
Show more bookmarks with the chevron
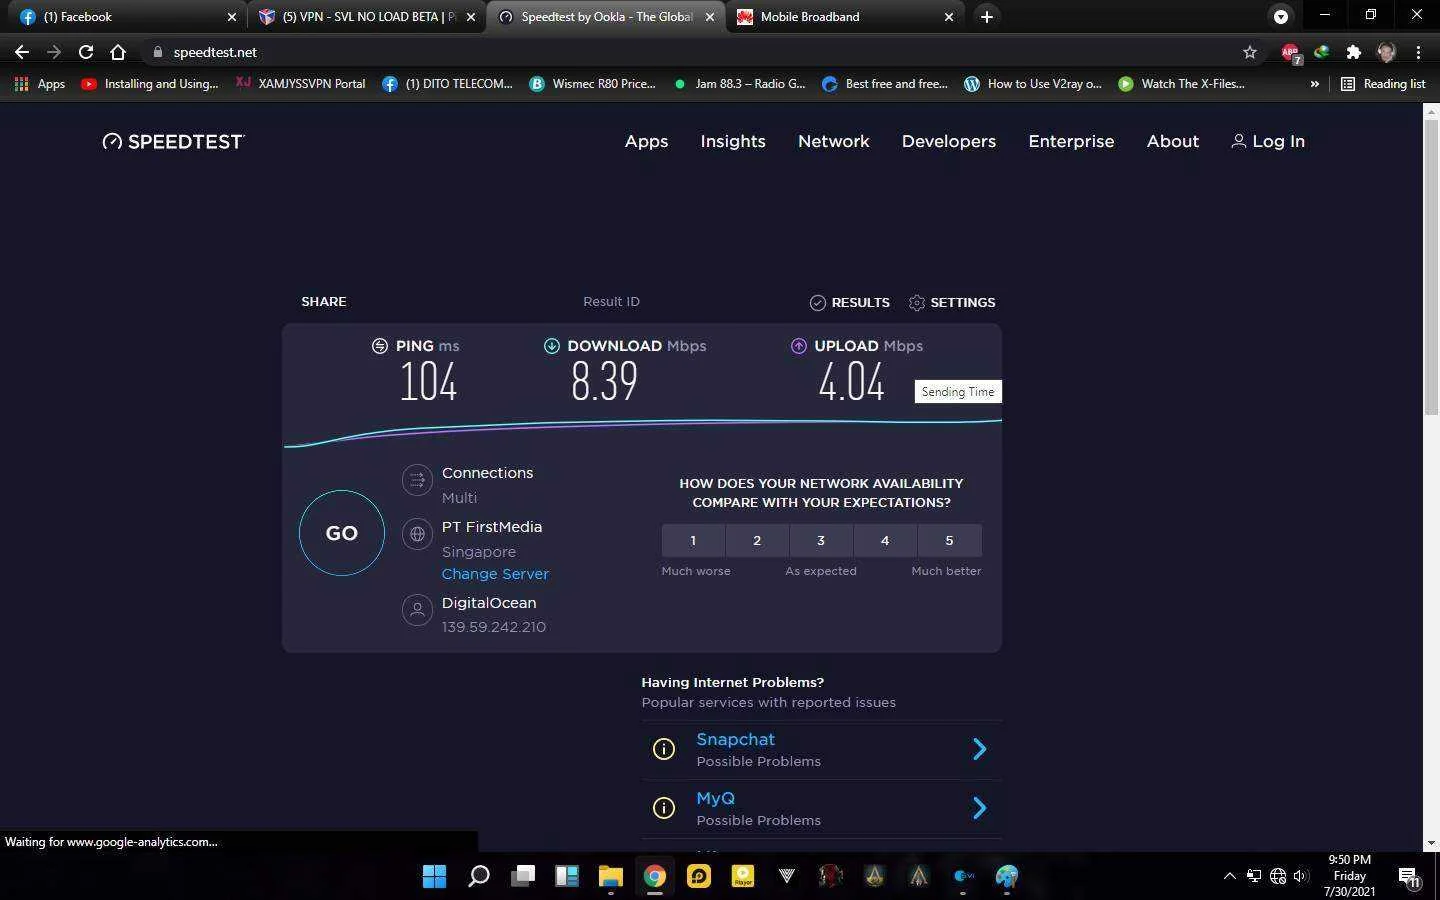click(x=1314, y=84)
